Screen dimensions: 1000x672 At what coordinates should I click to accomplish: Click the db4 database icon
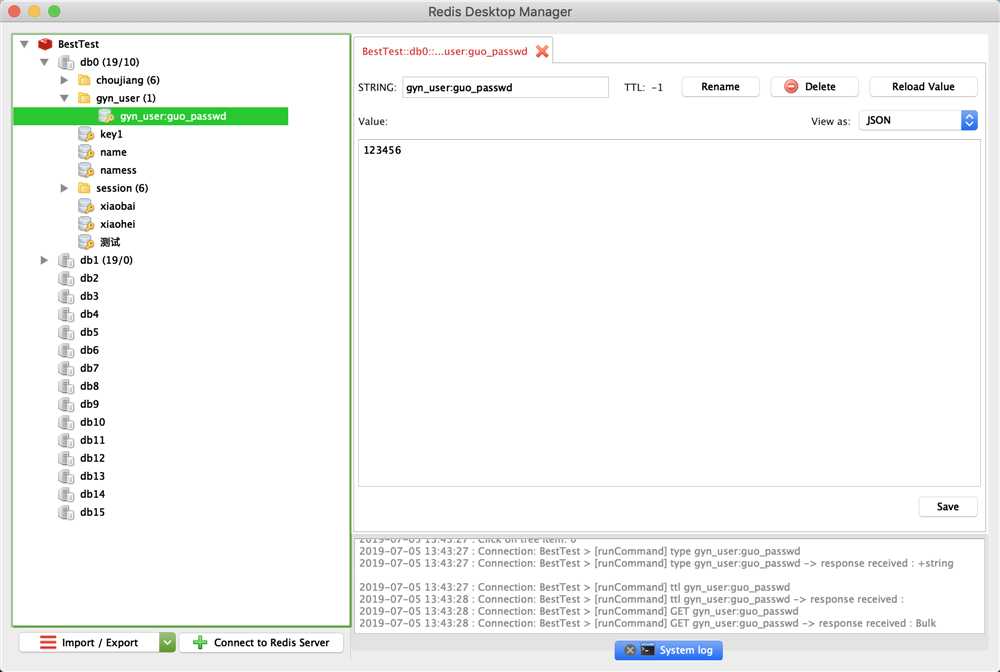[66, 314]
